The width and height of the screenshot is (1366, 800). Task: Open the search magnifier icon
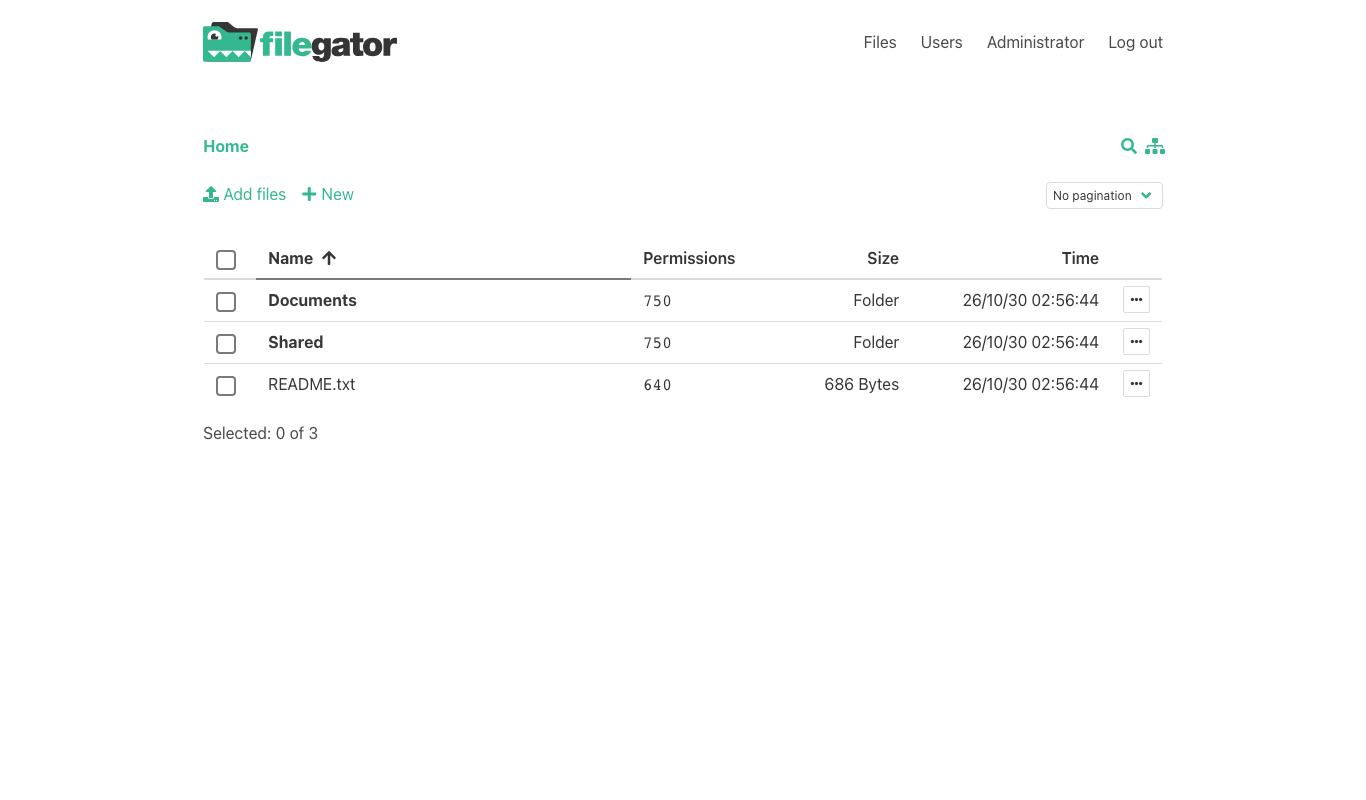[x=1129, y=146]
